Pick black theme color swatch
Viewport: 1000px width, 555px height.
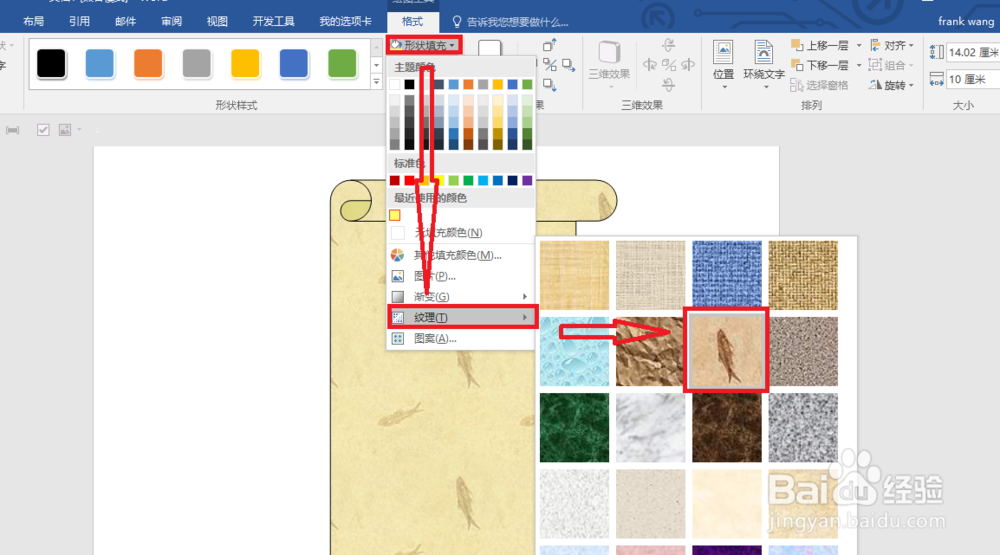pos(409,84)
